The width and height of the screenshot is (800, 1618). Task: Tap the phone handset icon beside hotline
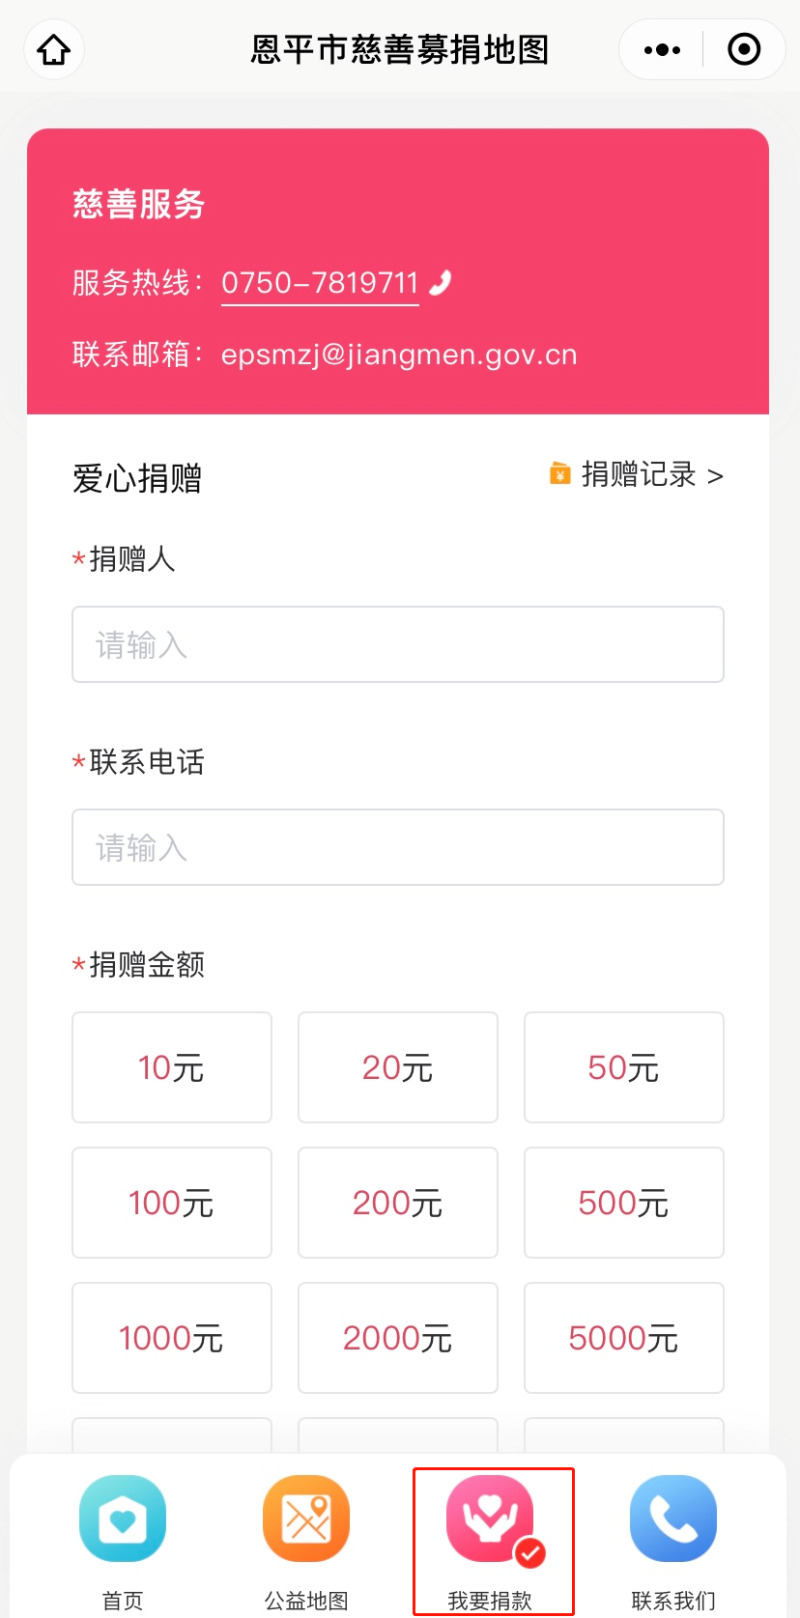[x=440, y=283]
